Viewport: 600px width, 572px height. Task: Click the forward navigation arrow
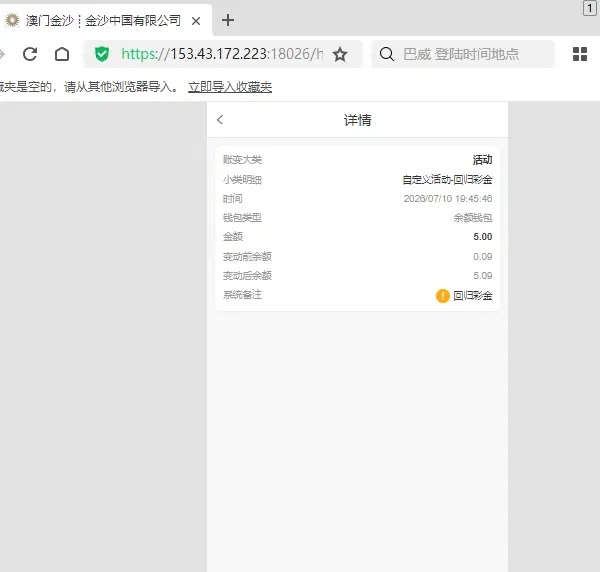coord(2,54)
